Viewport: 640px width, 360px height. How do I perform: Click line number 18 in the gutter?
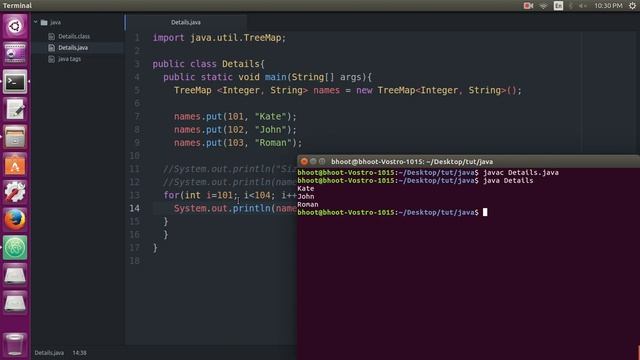pyautogui.click(x=135, y=260)
